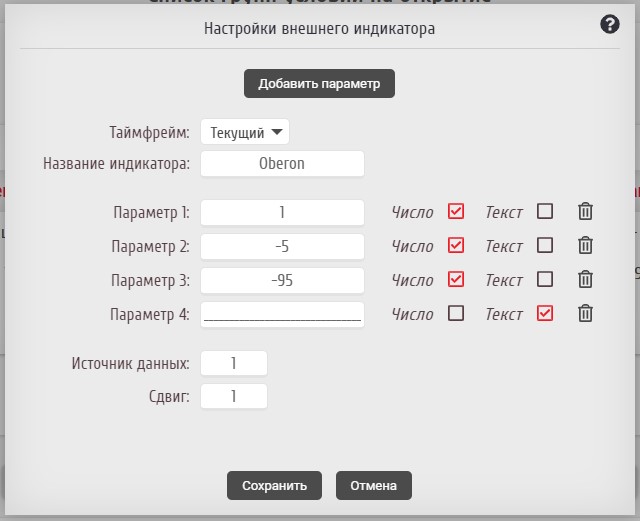Uncheck Число checkbox for Параметр 1
640x521 pixels.
[x=456, y=212]
